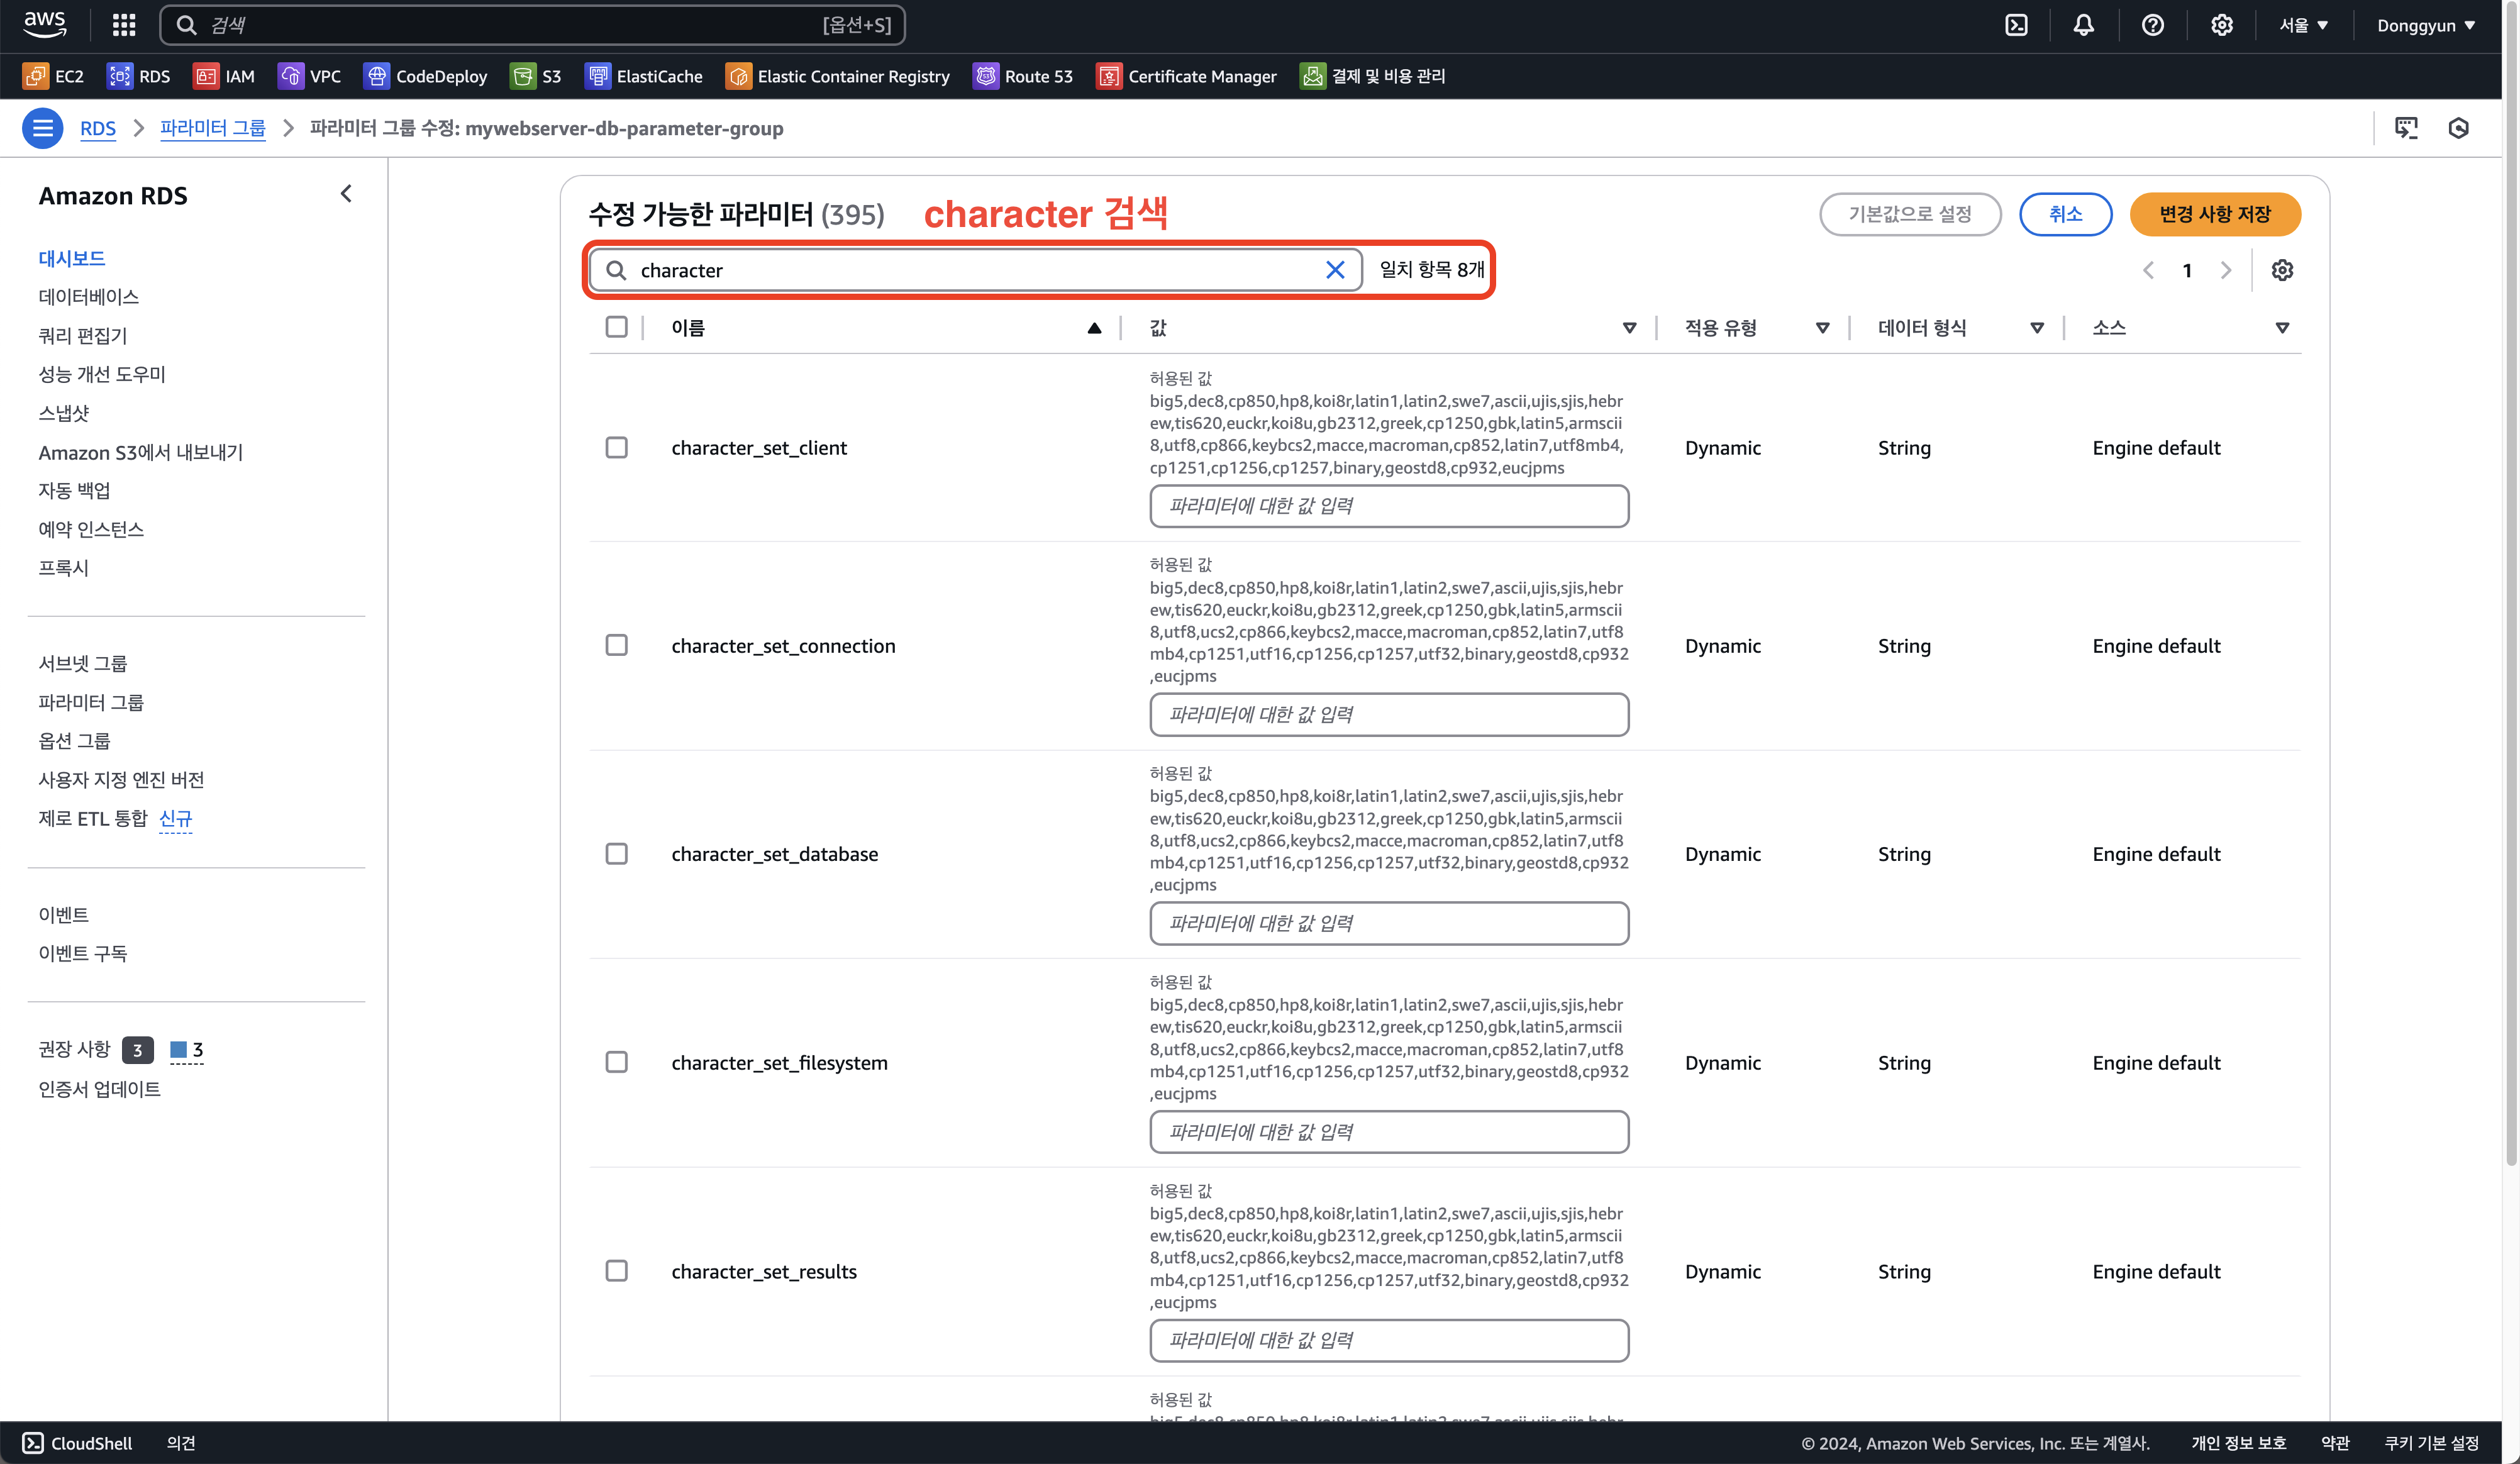Collapse the Amazon RDS sidebar

pyautogui.click(x=346, y=194)
